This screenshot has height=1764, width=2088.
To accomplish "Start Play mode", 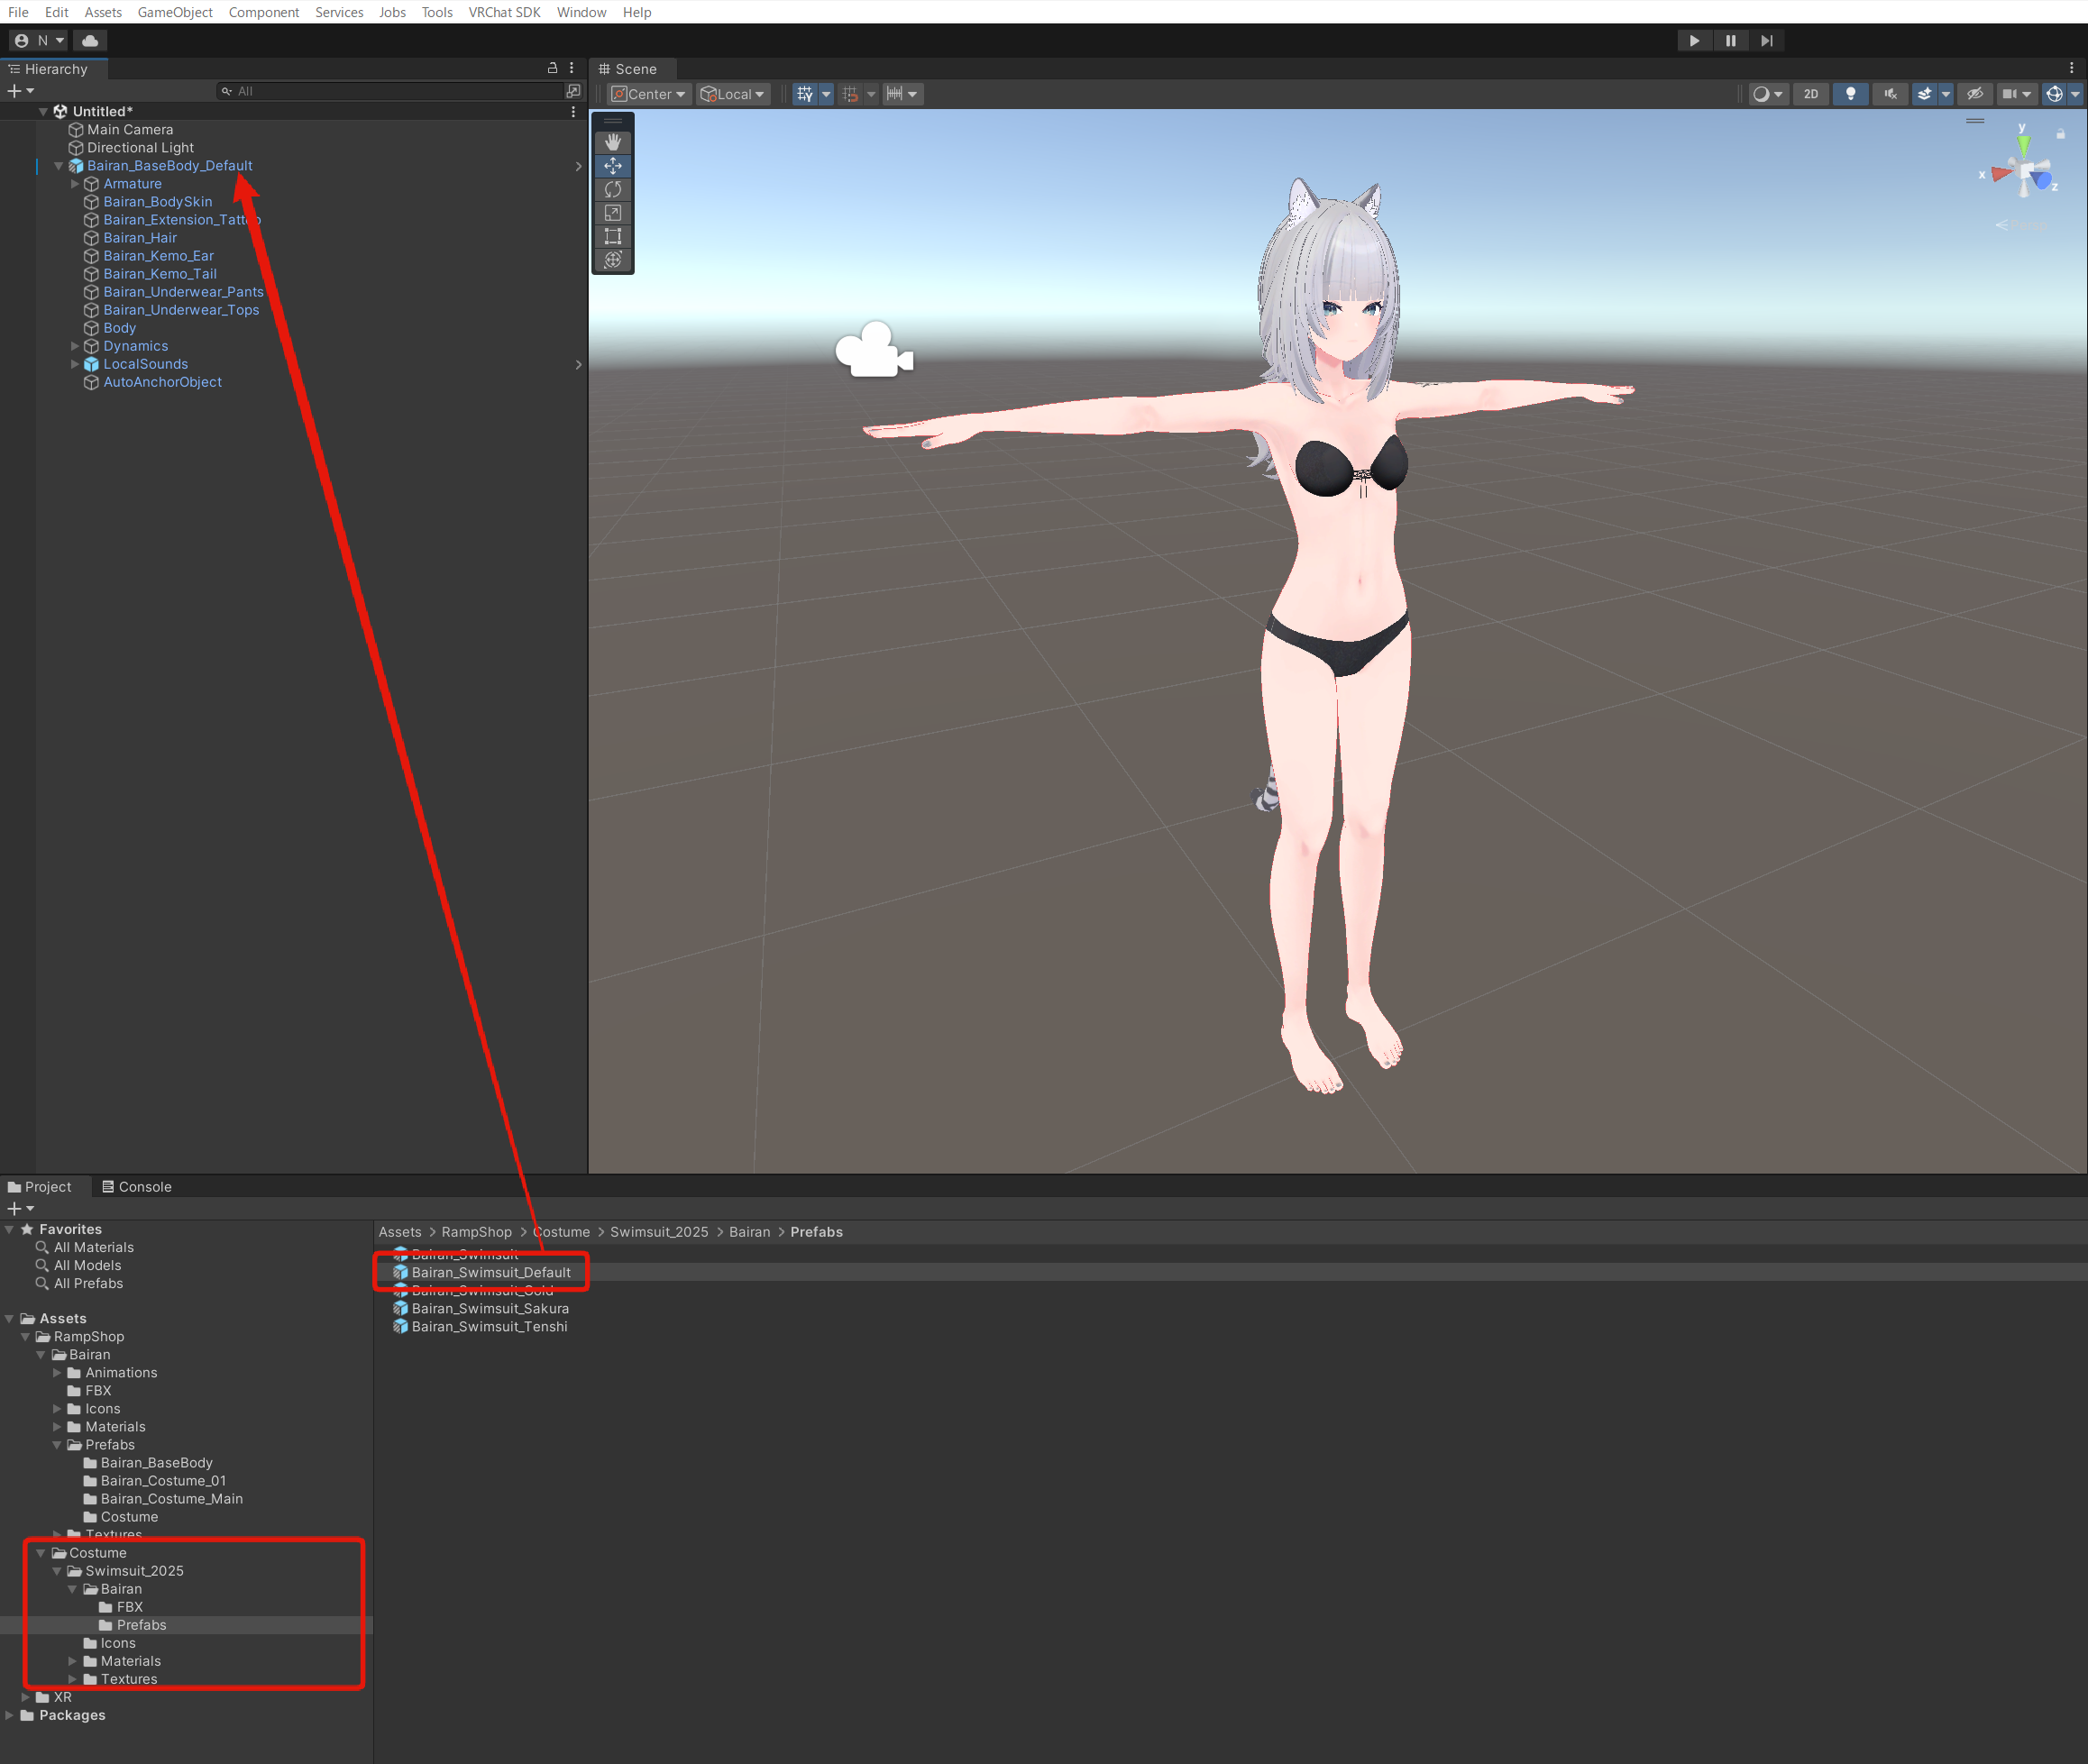I will point(1694,41).
